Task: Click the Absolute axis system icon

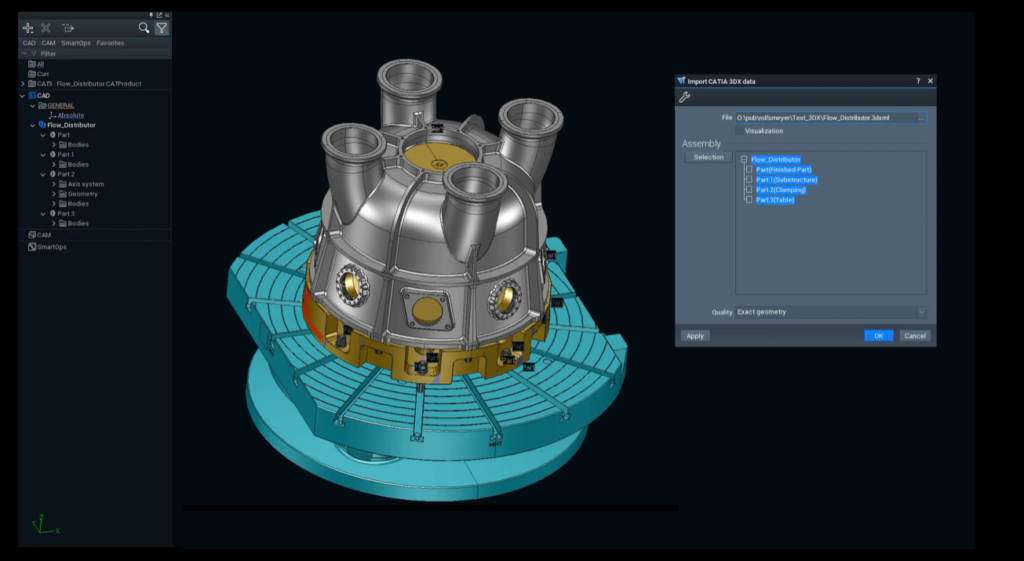Action: 52,115
